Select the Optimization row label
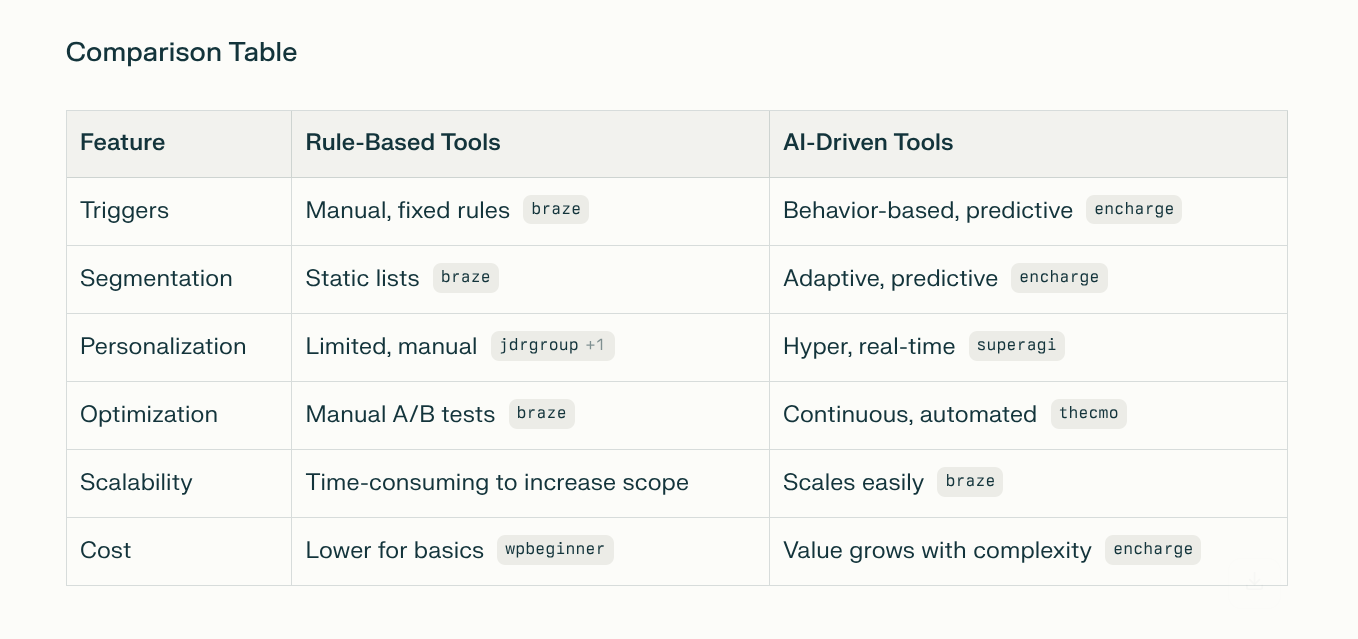Image resolution: width=1358 pixels, height=639 pixels. 149,414
